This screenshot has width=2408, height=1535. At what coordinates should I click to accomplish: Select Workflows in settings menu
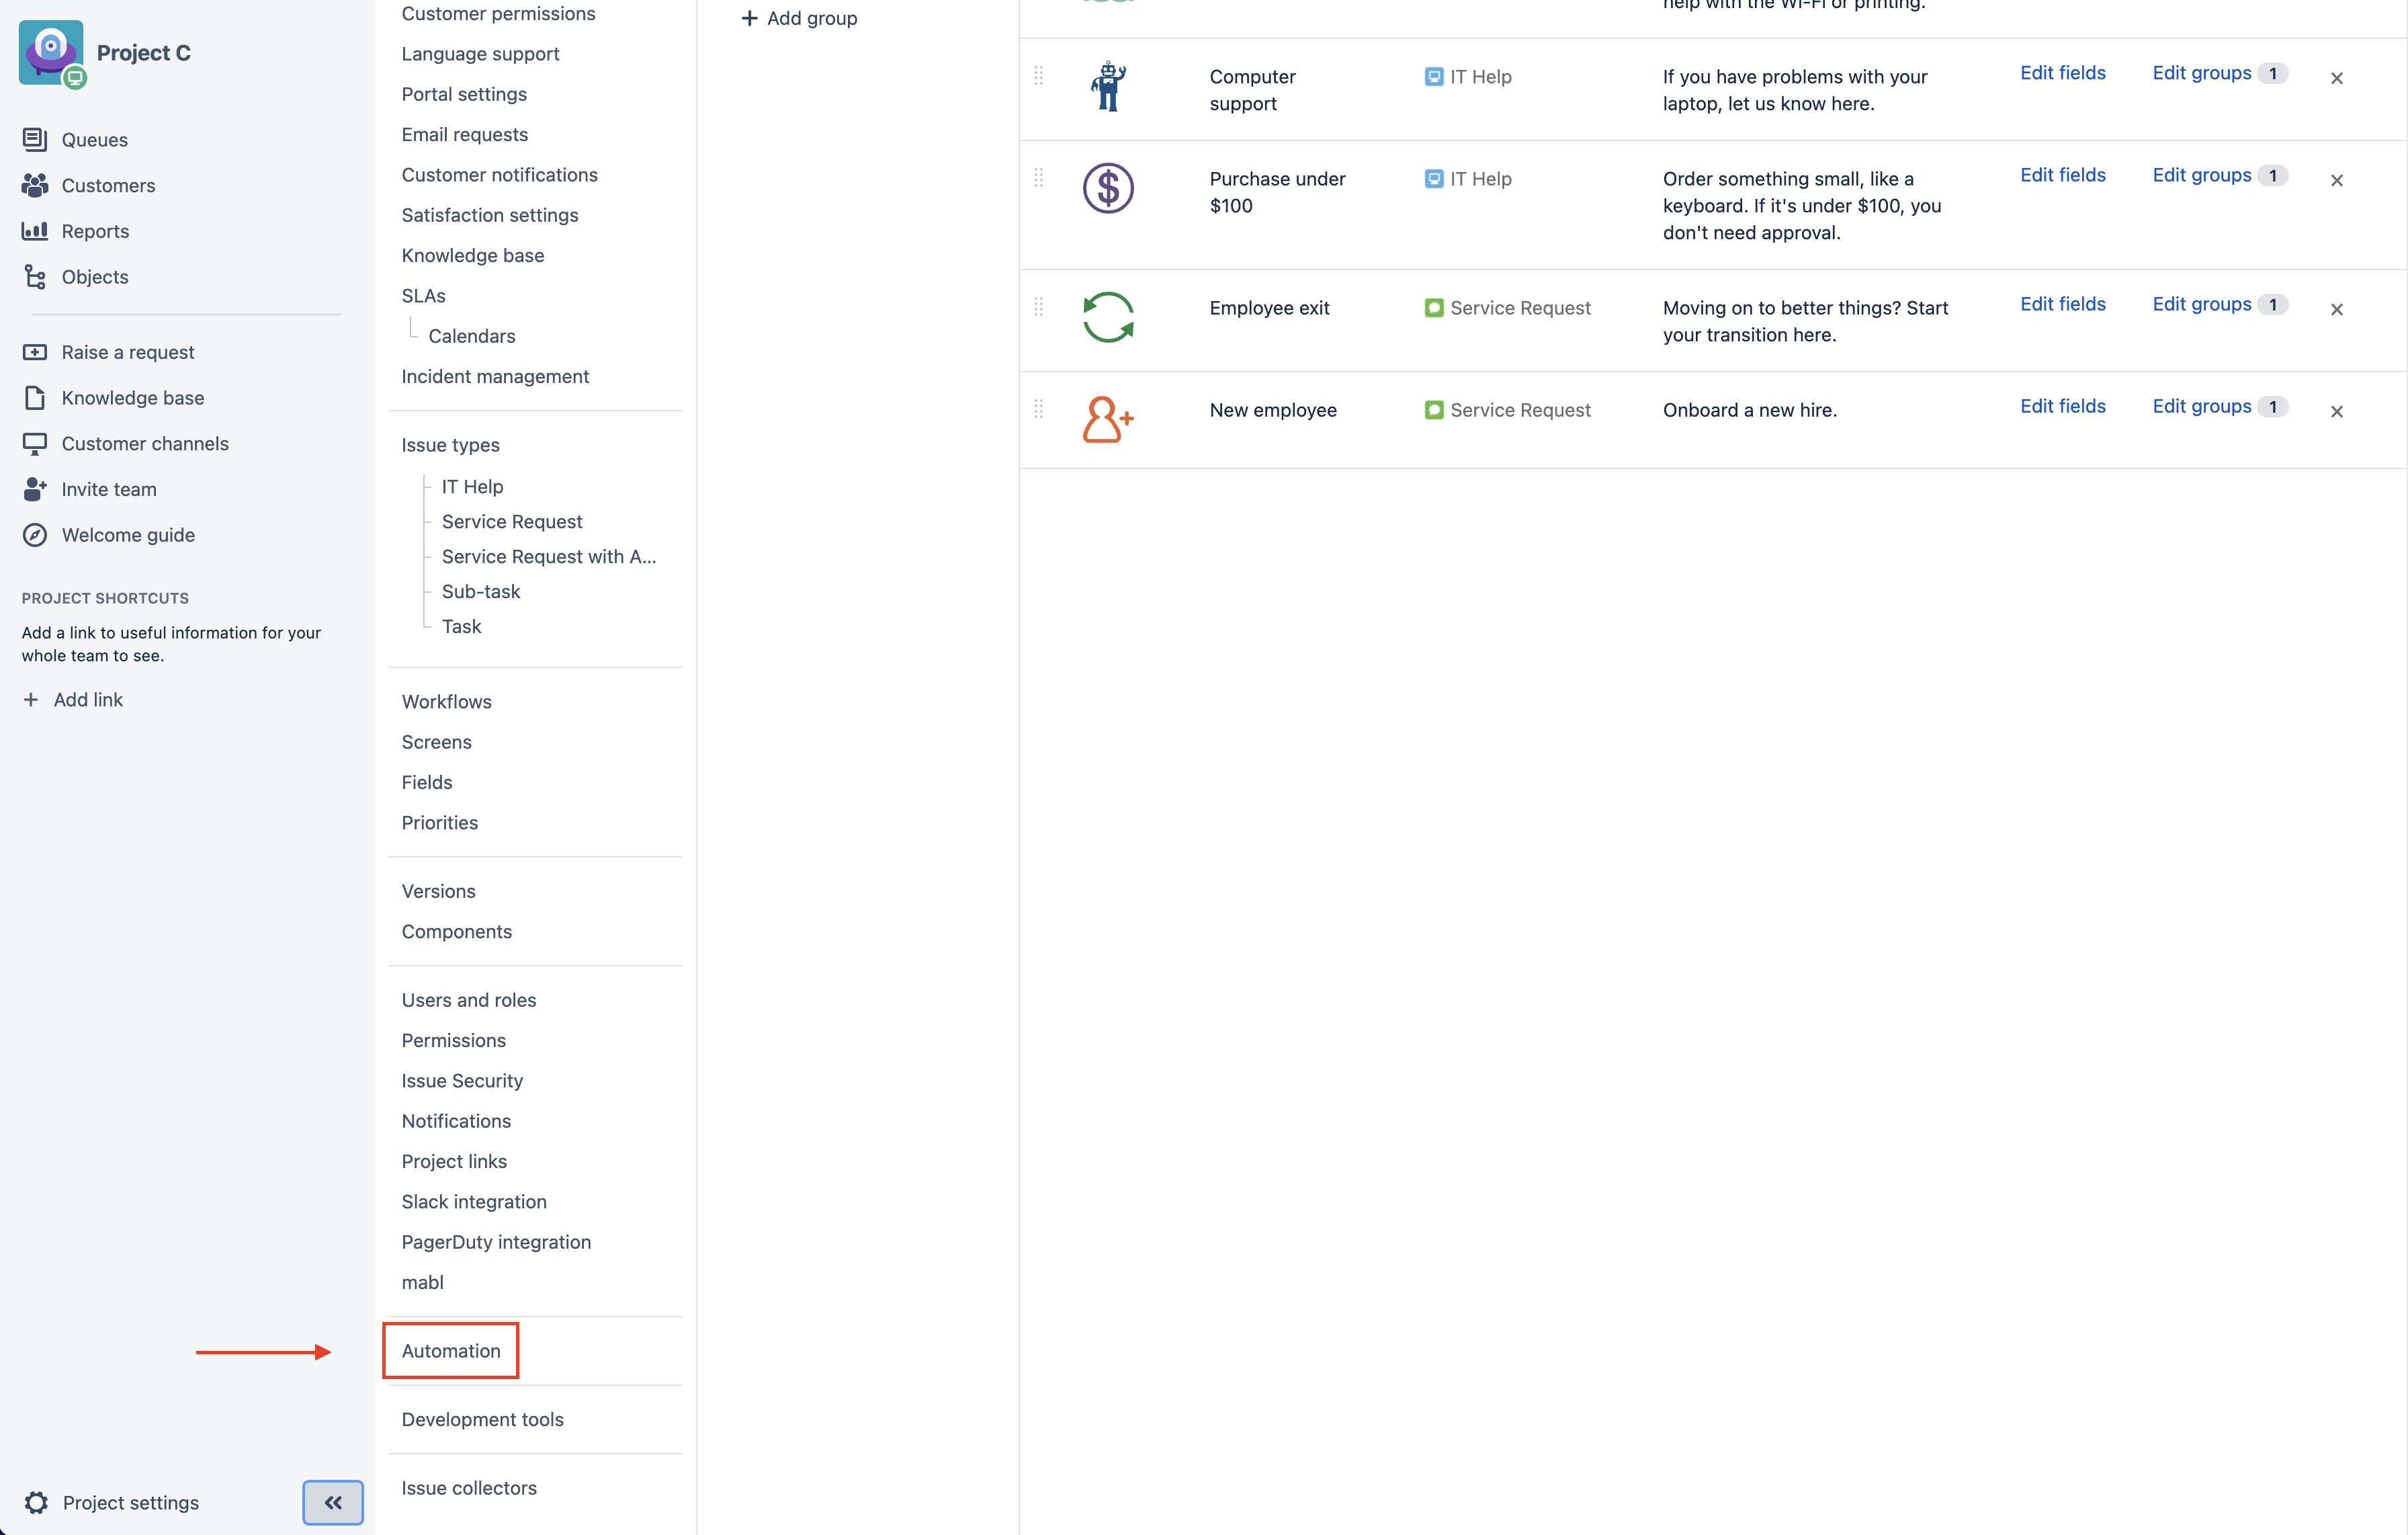446,701
